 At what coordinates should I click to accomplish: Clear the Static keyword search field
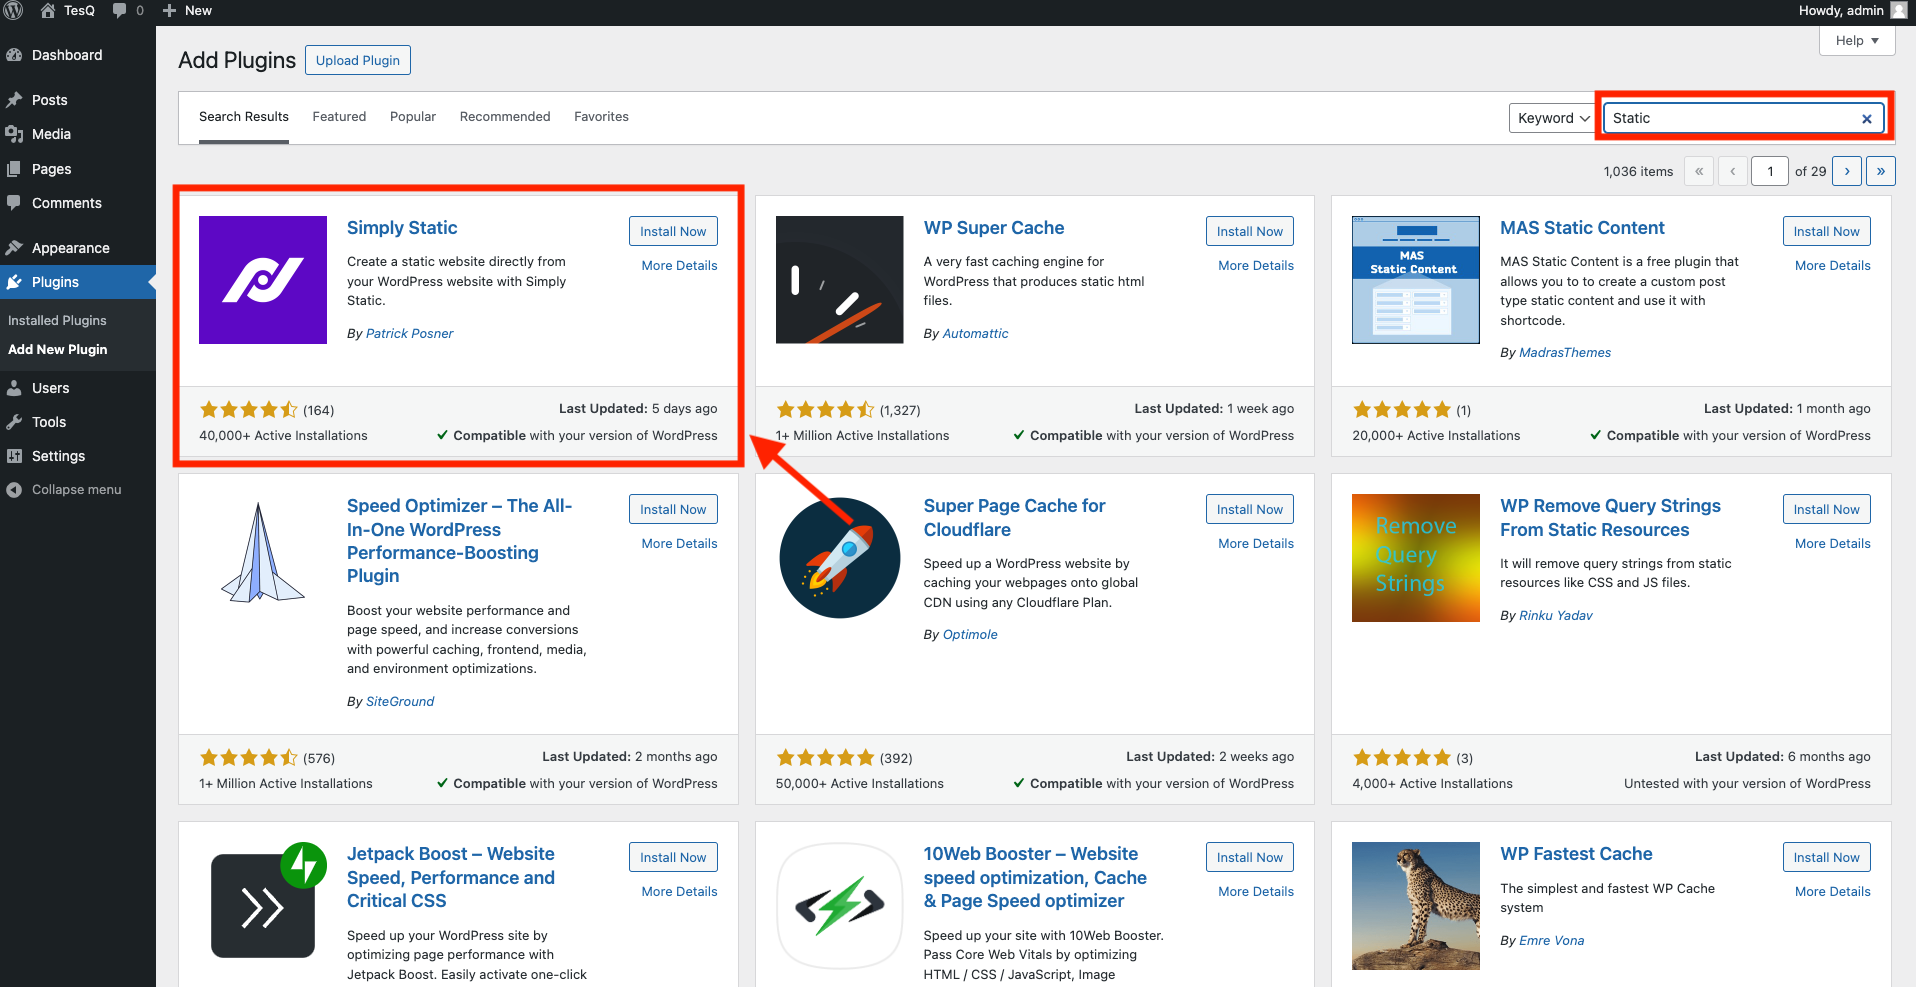(1866, 118)
